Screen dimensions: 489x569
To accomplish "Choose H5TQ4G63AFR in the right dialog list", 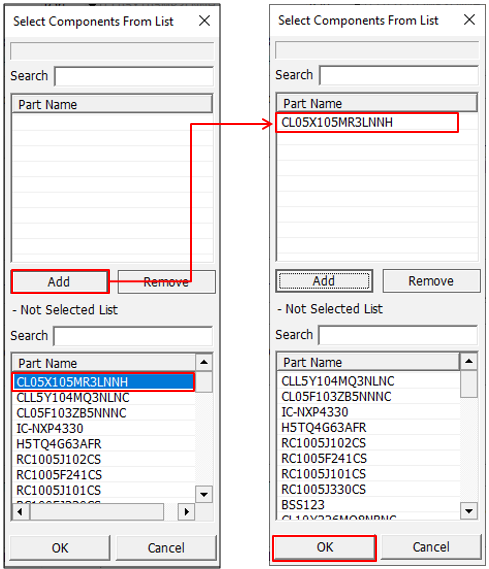I will [368, 427].
